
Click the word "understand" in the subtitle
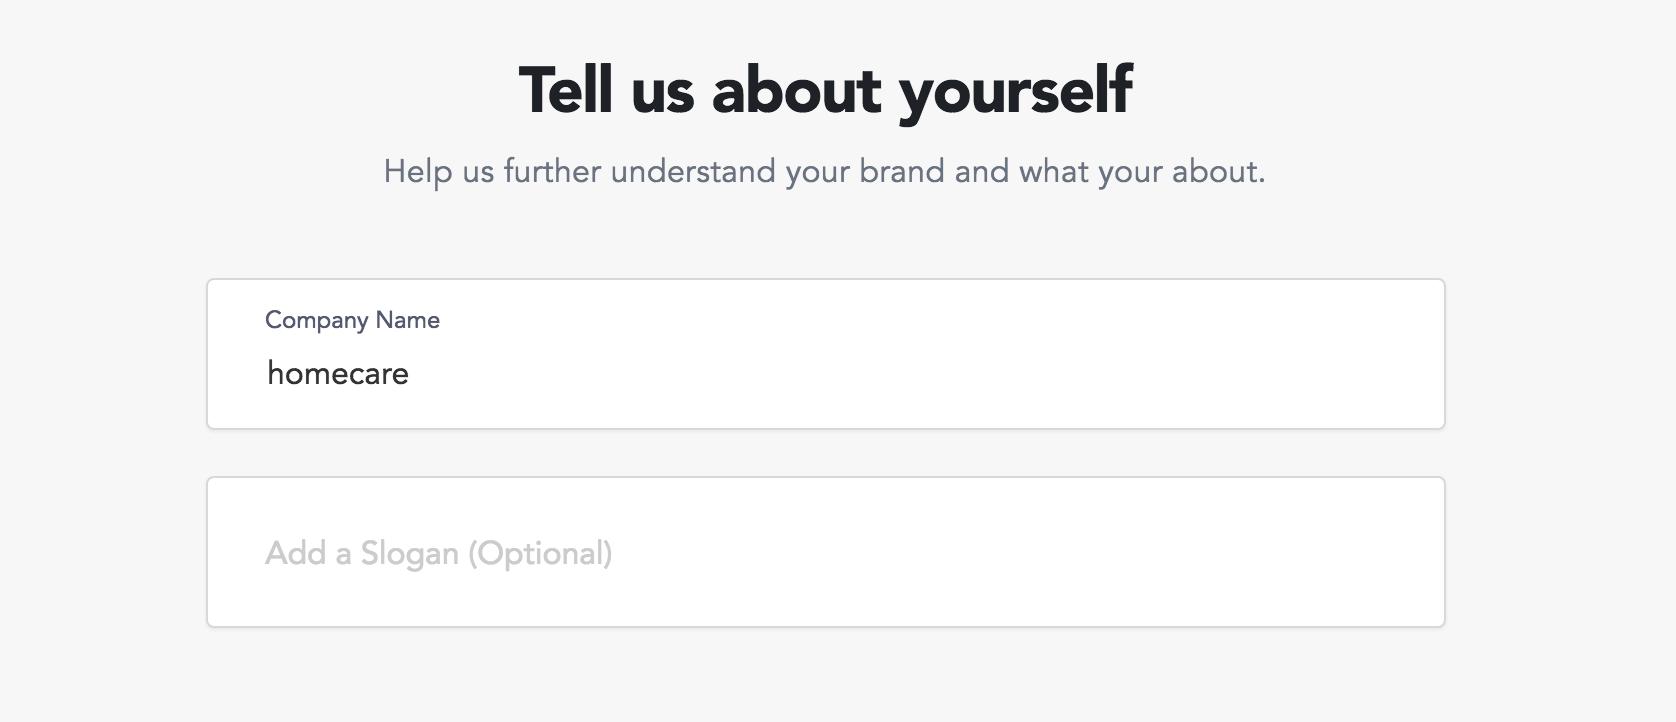692,172
